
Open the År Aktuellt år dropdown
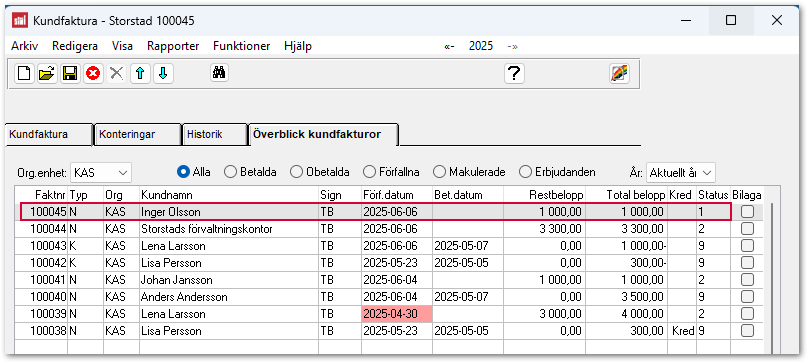[x=681, y=172]
